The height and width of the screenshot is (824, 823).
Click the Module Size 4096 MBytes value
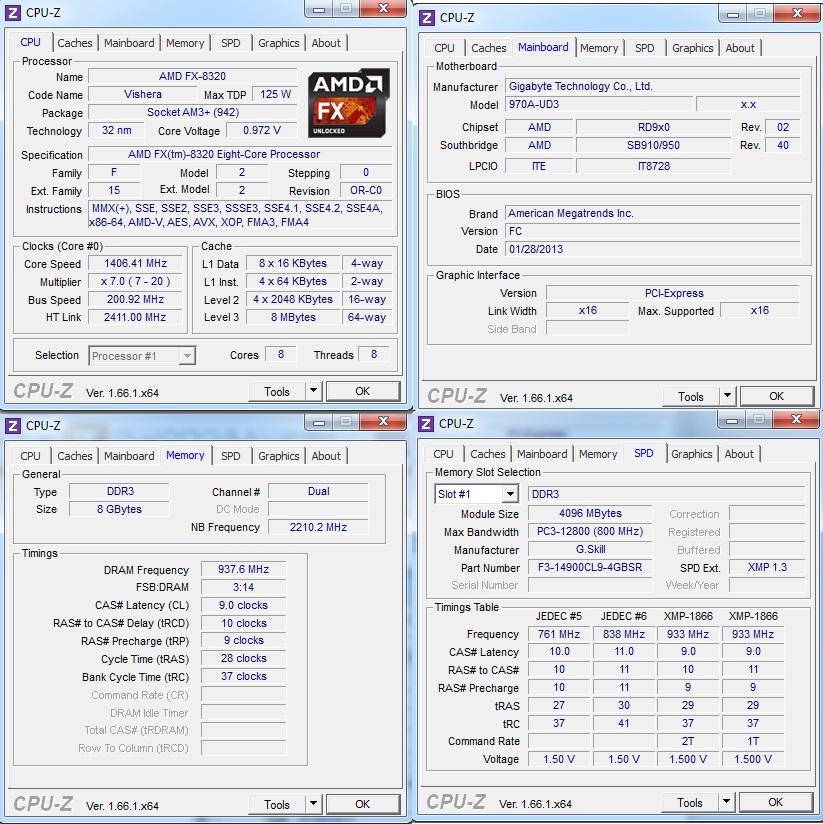590,513
